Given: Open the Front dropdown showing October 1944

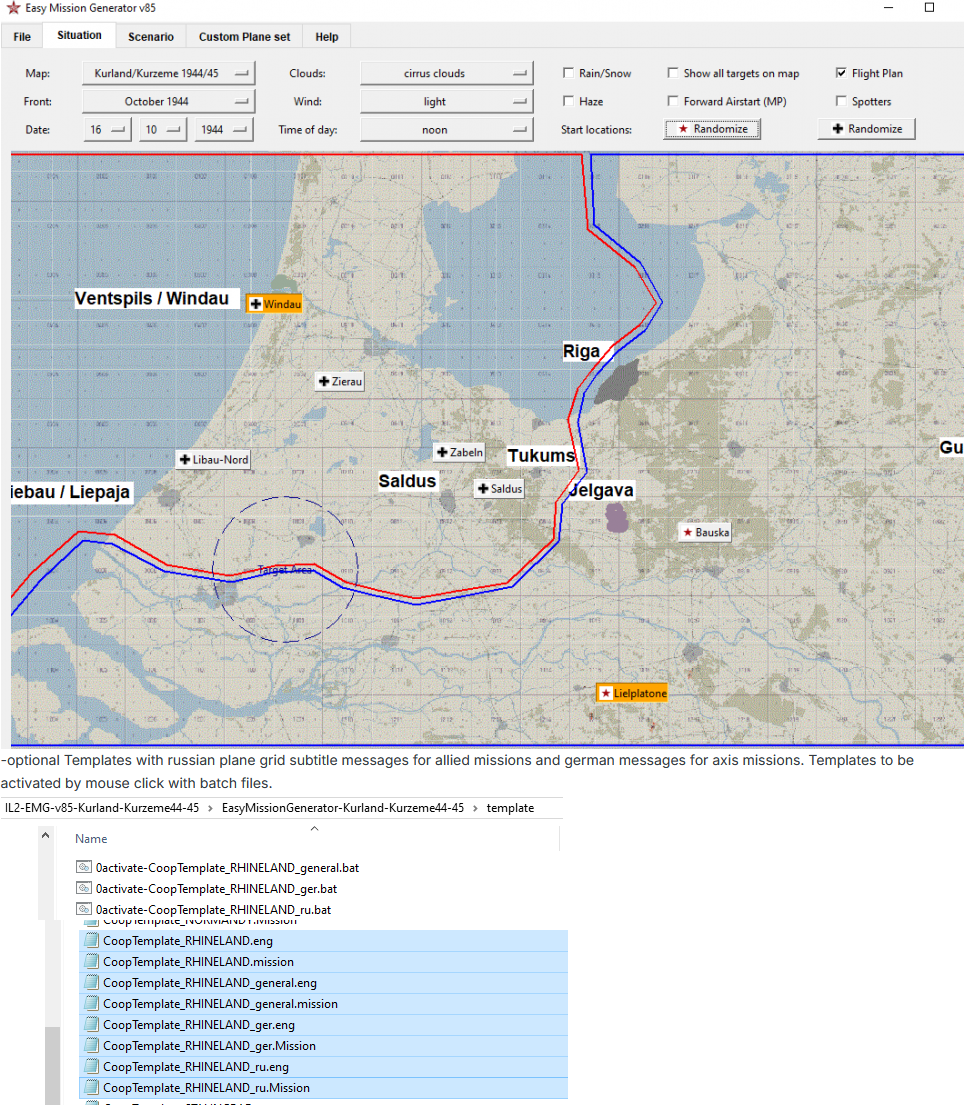Looking at the screenshot, I should 168,101.
